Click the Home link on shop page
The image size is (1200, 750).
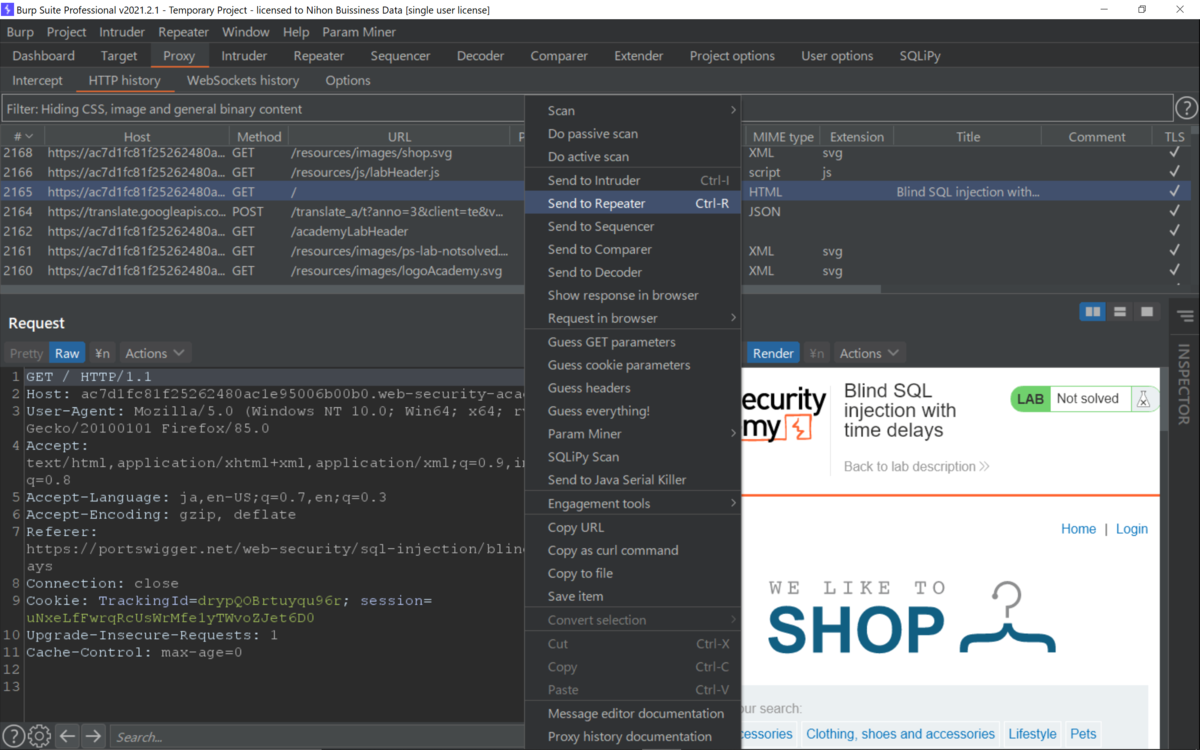point(1078,529)
